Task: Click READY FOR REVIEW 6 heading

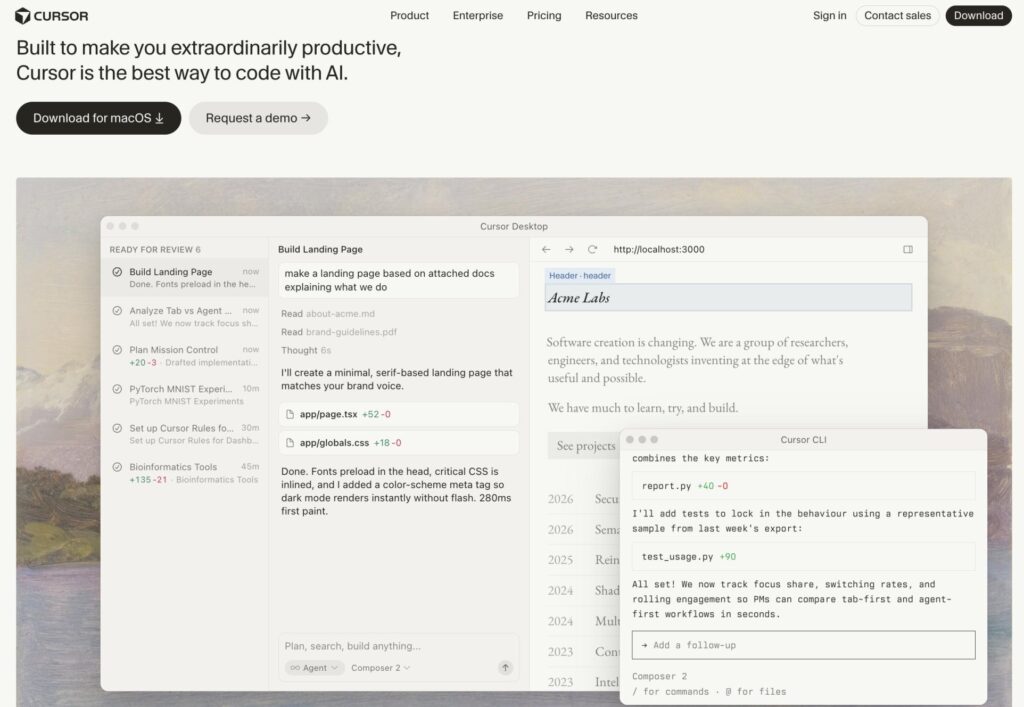Action: [155, 250]
